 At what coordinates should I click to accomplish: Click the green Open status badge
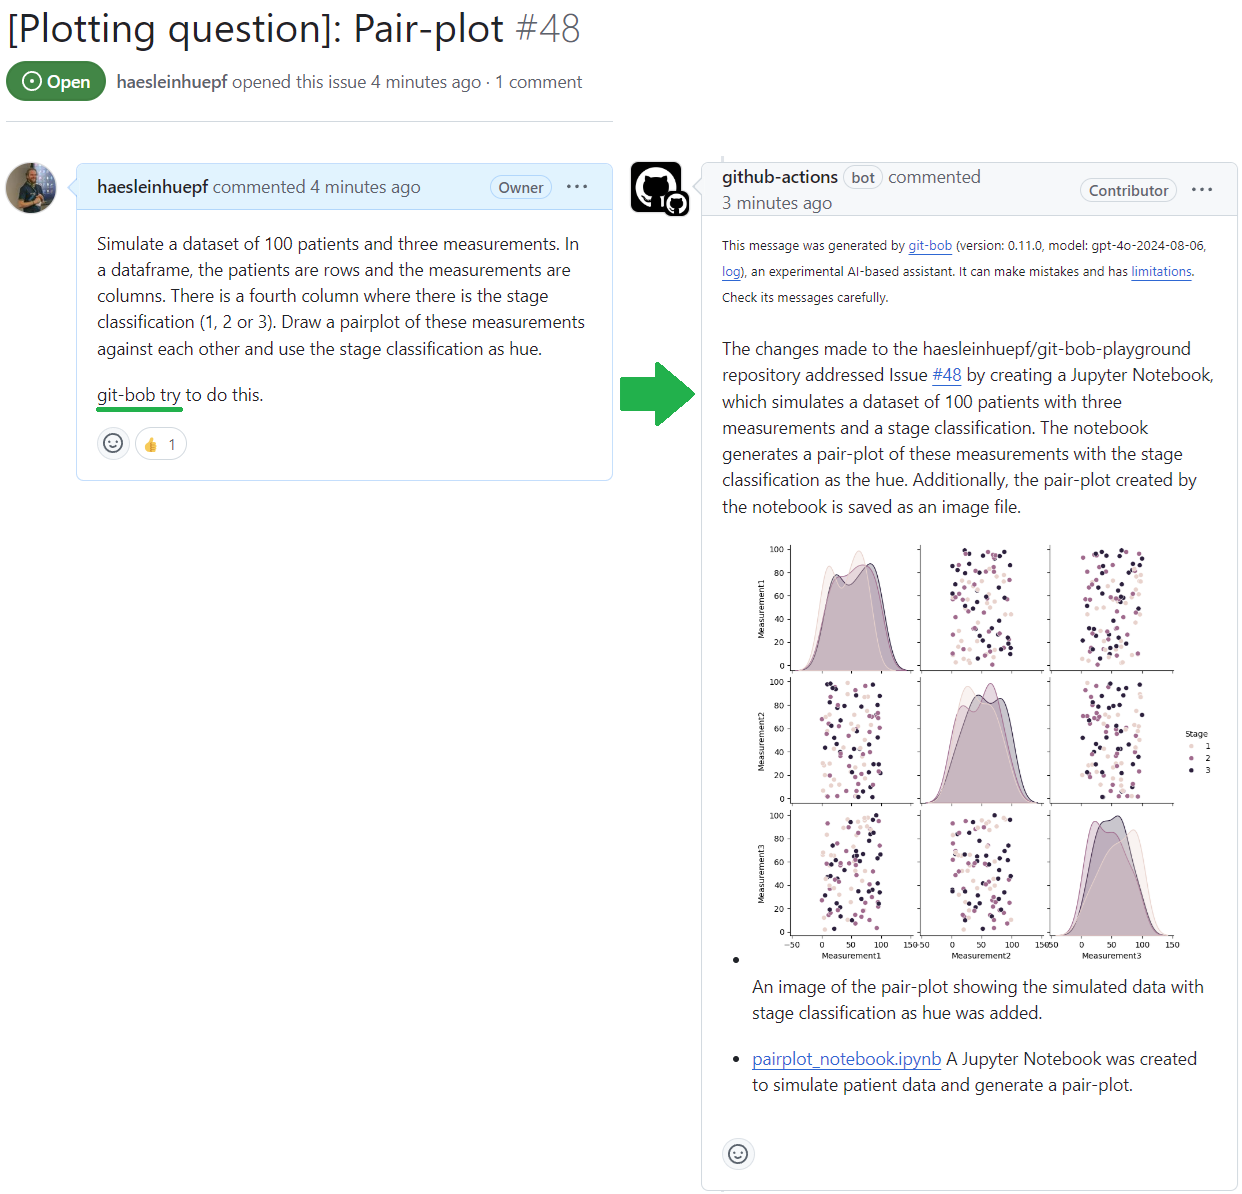56,82
